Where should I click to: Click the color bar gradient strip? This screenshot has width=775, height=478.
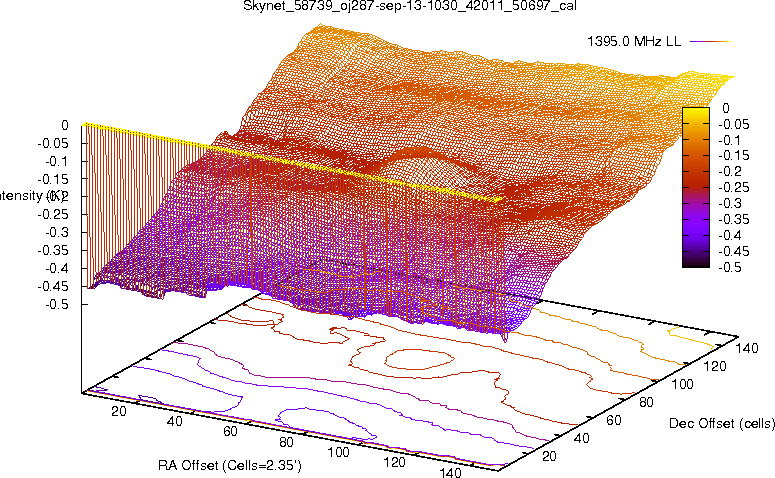(x=696, y=187)
